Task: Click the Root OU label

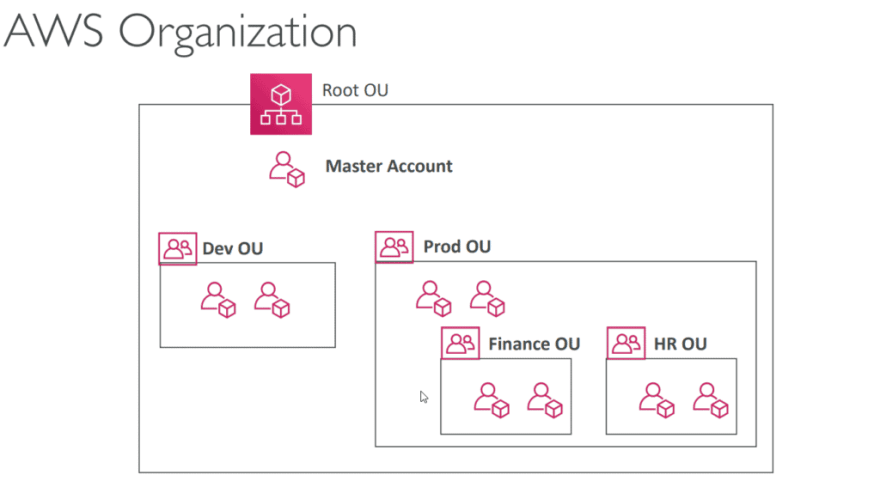Action: pyautogui.click(x=355, y=90)
